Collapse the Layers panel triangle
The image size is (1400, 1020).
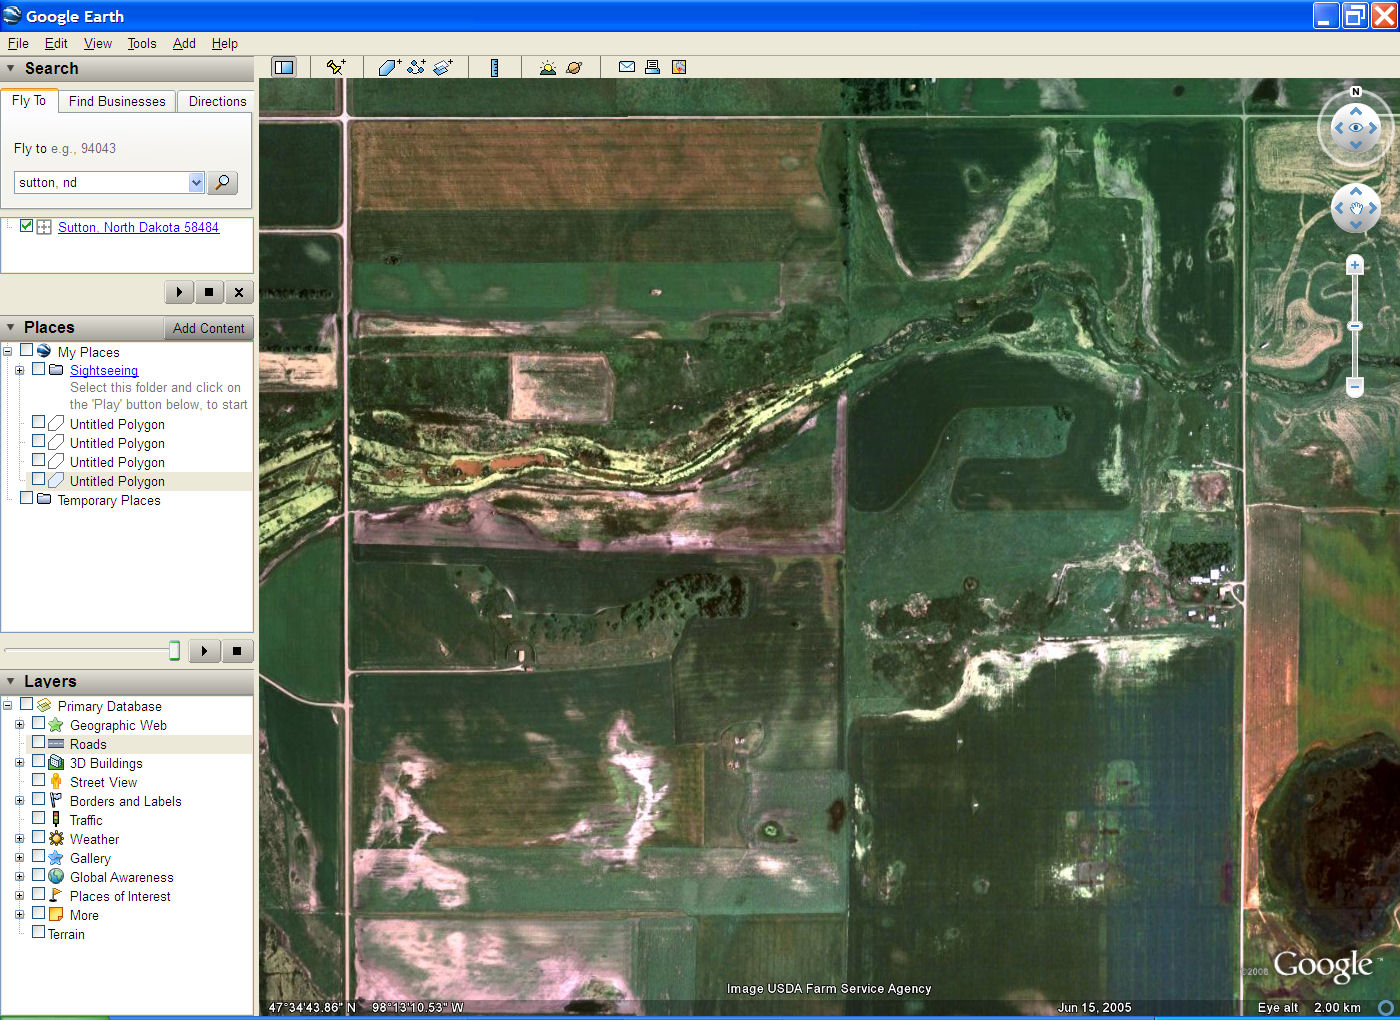(x=11, y=682)
